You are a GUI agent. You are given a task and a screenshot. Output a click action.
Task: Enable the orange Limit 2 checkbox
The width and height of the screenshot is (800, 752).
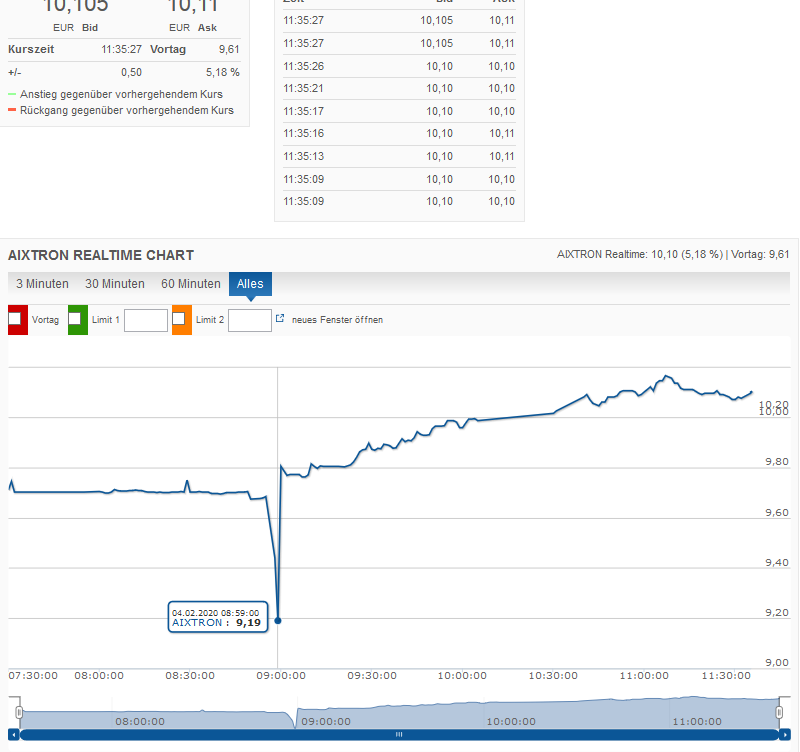point(179,319)
